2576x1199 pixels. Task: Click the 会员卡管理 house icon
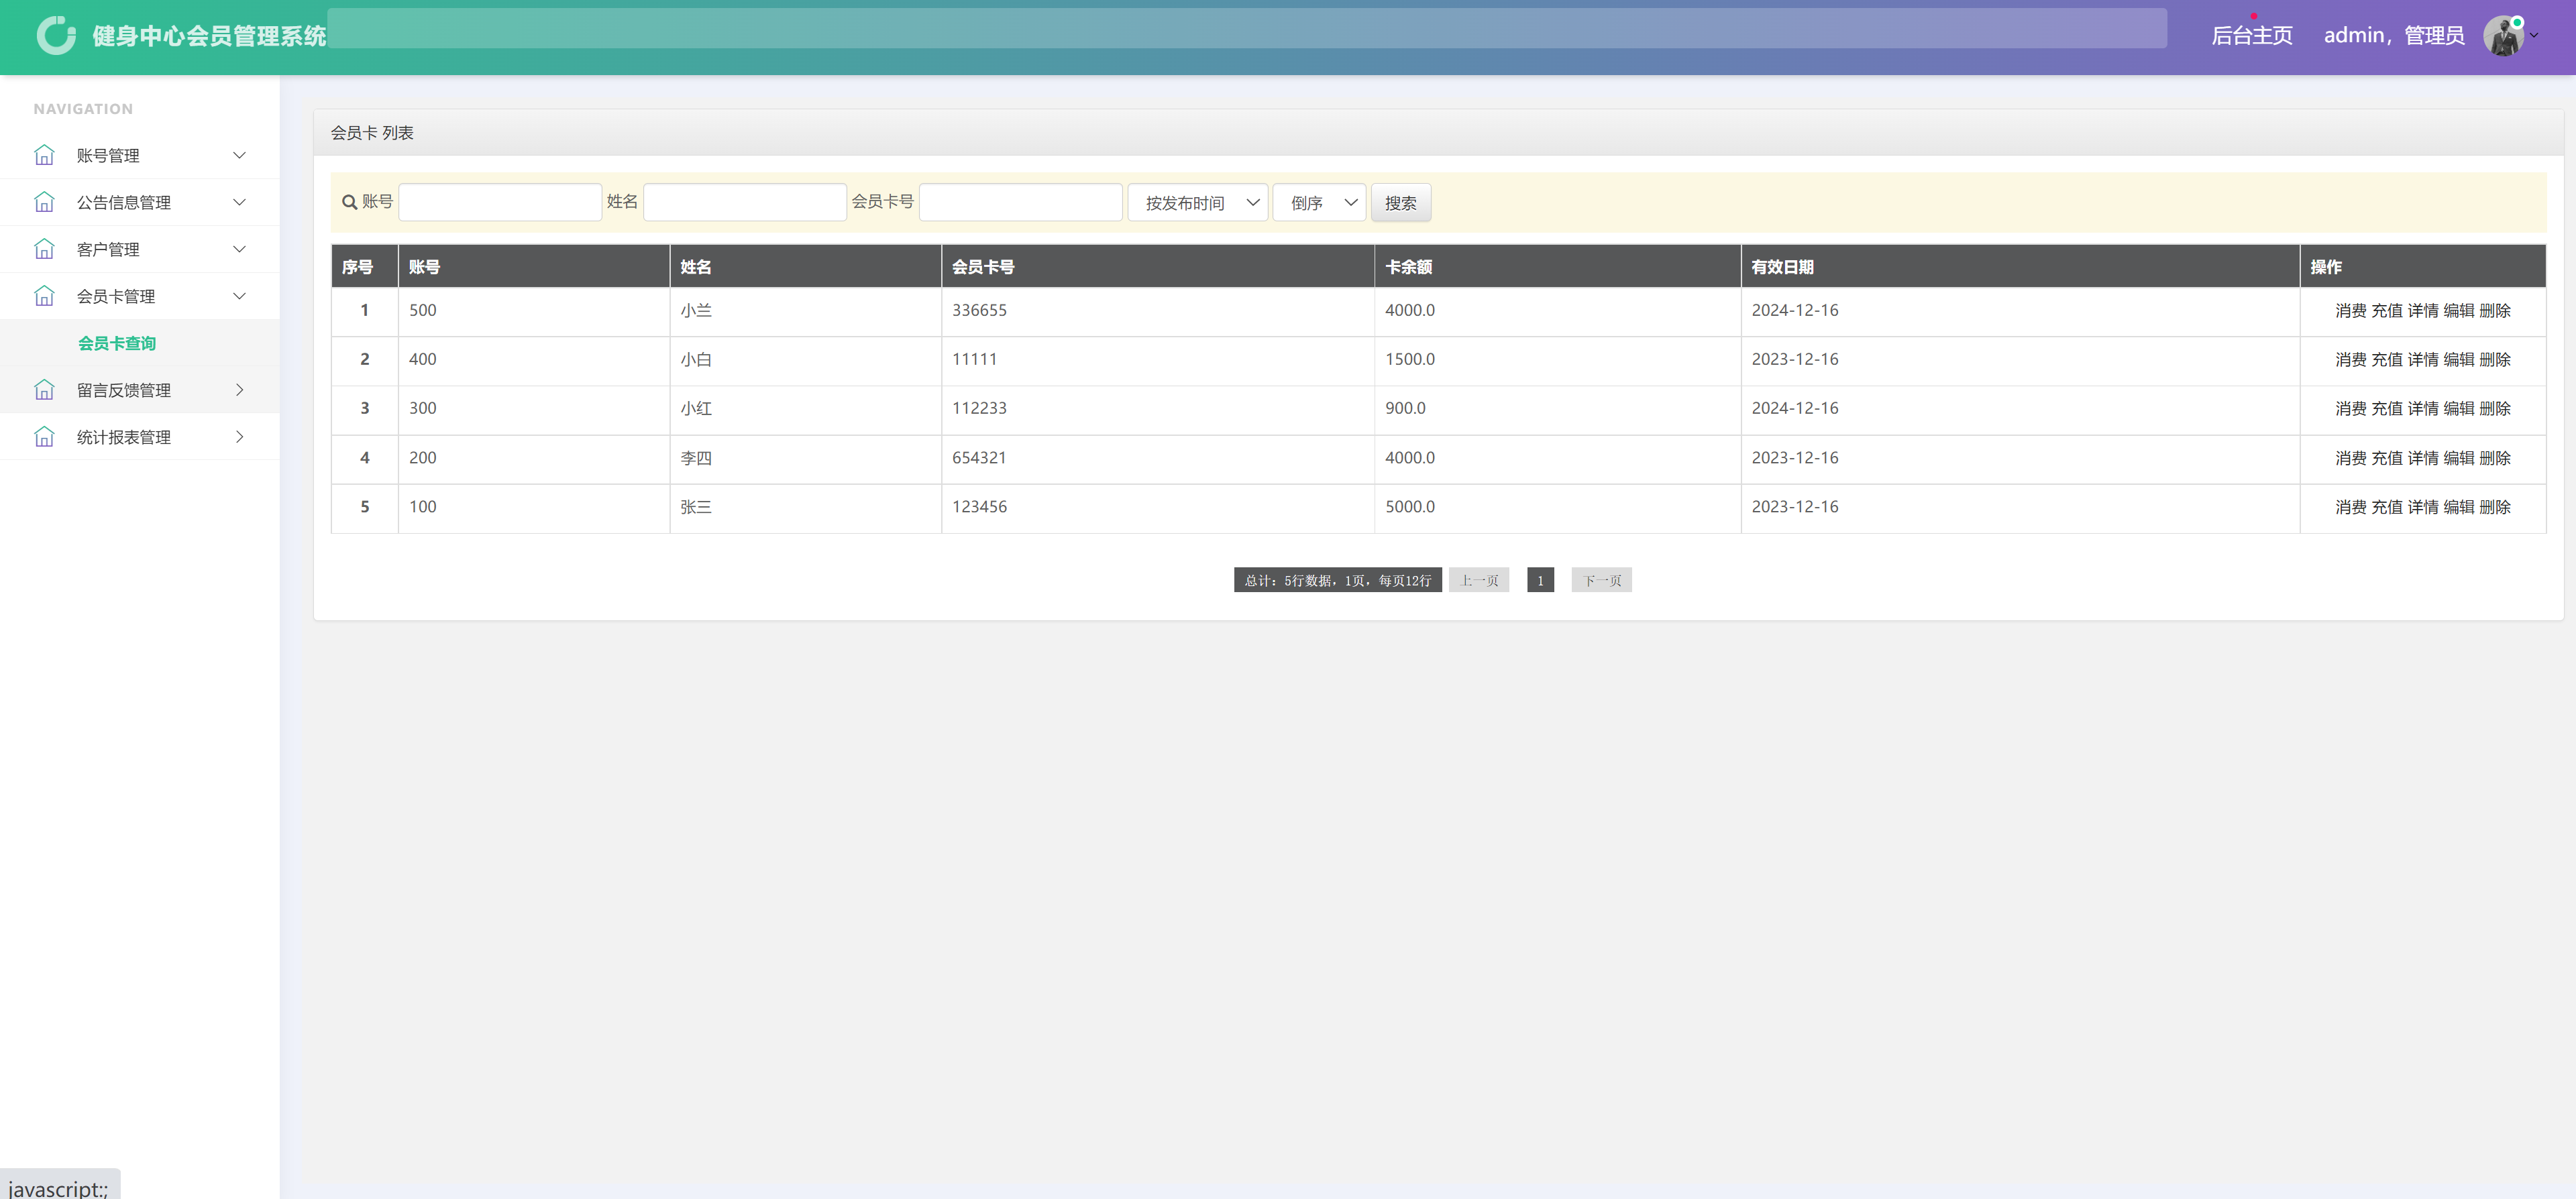(x=45, y=295)
